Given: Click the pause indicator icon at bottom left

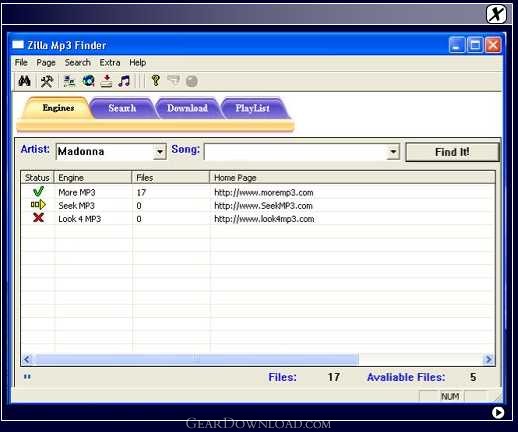Looking at the screenshot, I should (x=27, y=377).
